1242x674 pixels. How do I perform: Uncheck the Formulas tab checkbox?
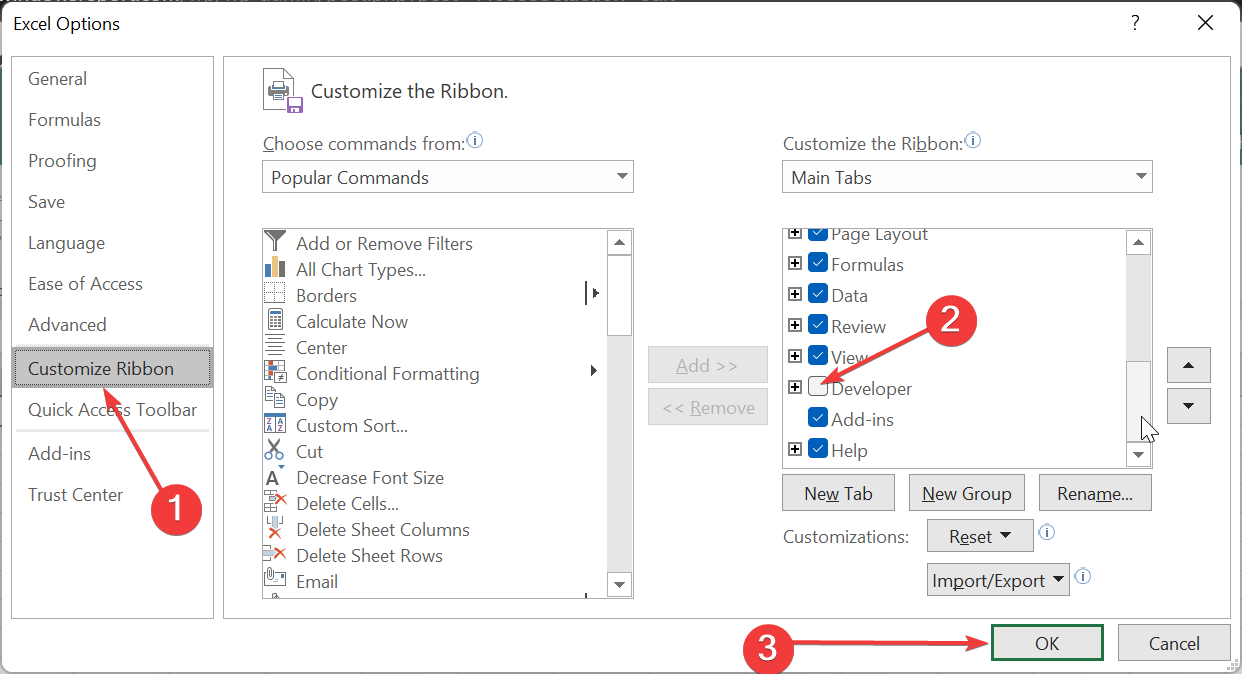[818, 264]
